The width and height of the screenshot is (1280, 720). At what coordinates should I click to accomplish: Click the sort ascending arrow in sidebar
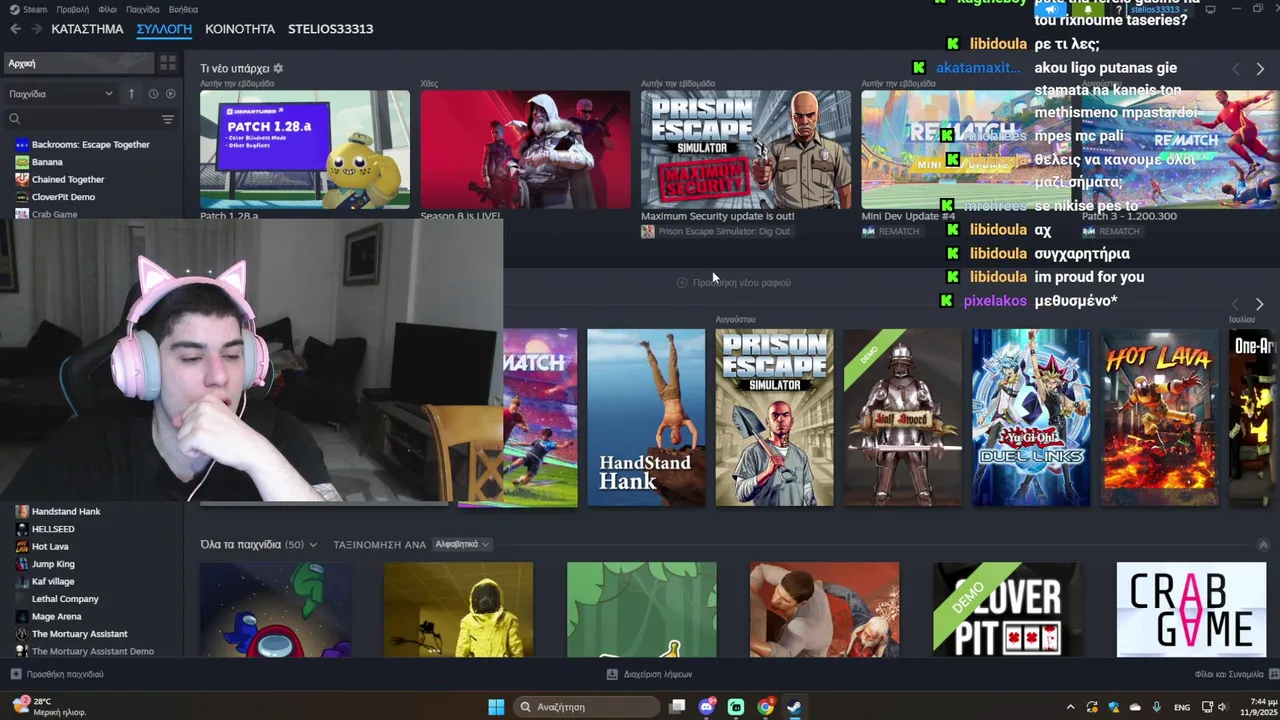click(131, 94)
